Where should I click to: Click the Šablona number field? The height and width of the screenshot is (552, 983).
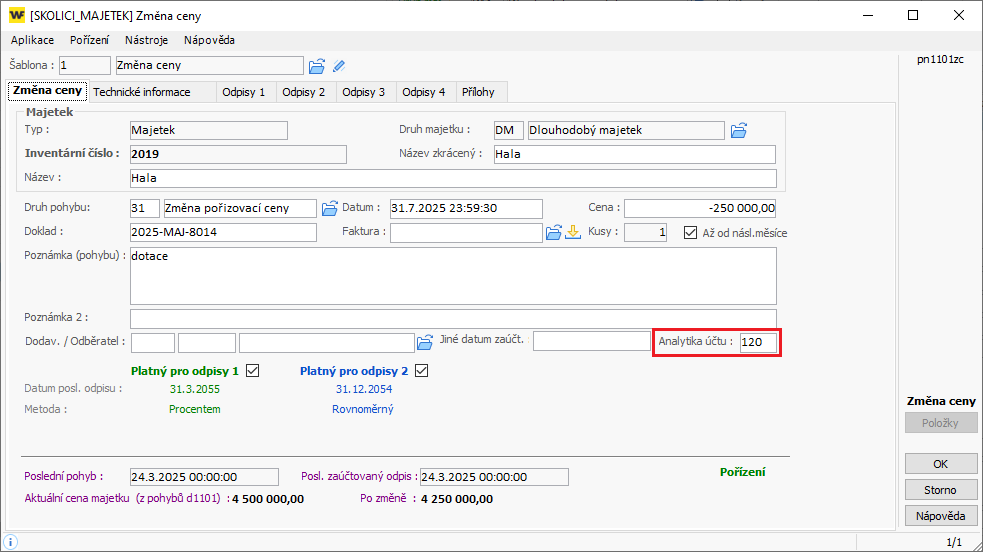[85, 65]
